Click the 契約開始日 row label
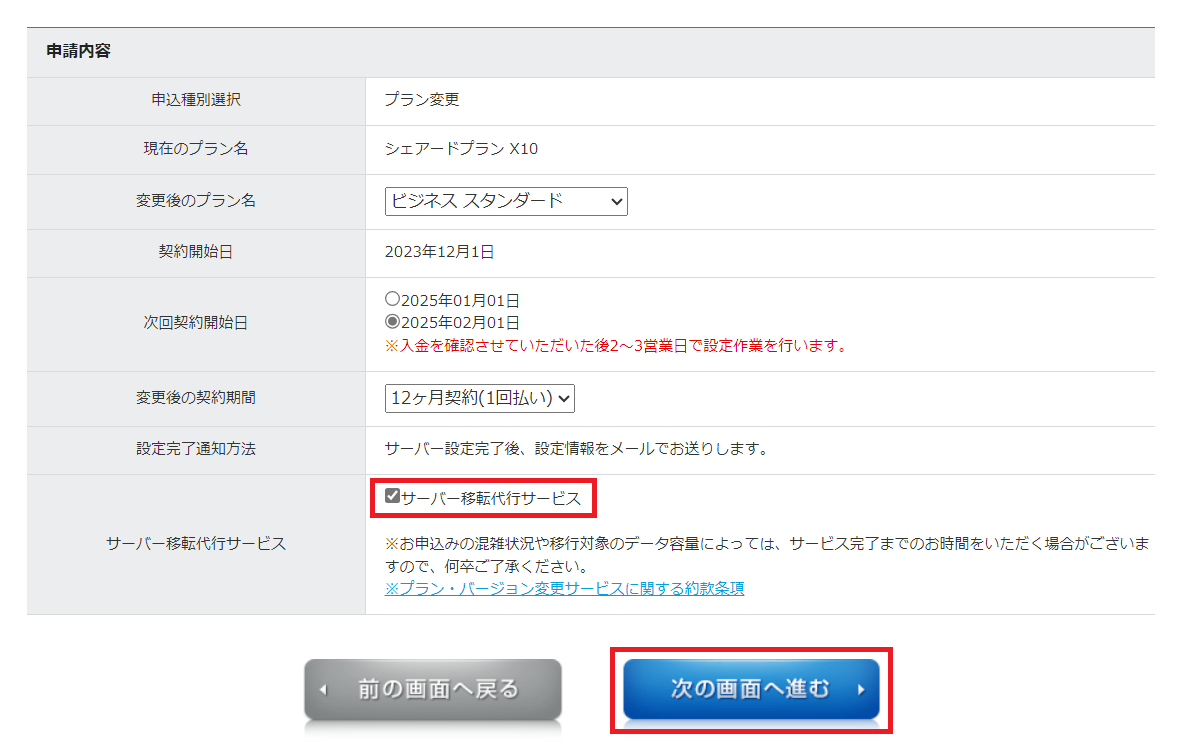1181x756 pixels. point(196,252)
